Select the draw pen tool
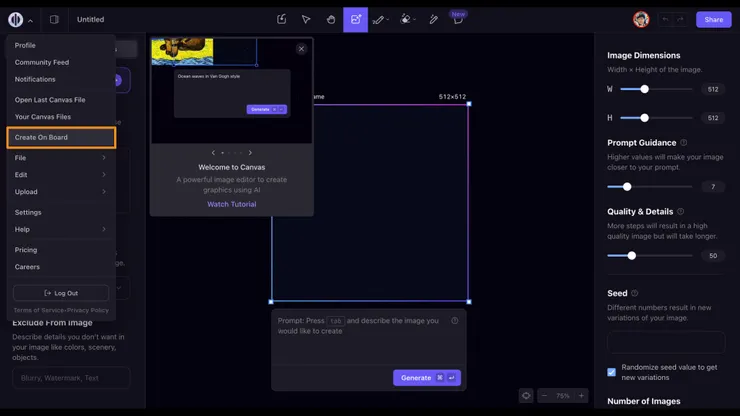Image resolution: width=740 pixels, height=416 pixels. point(378,19)
